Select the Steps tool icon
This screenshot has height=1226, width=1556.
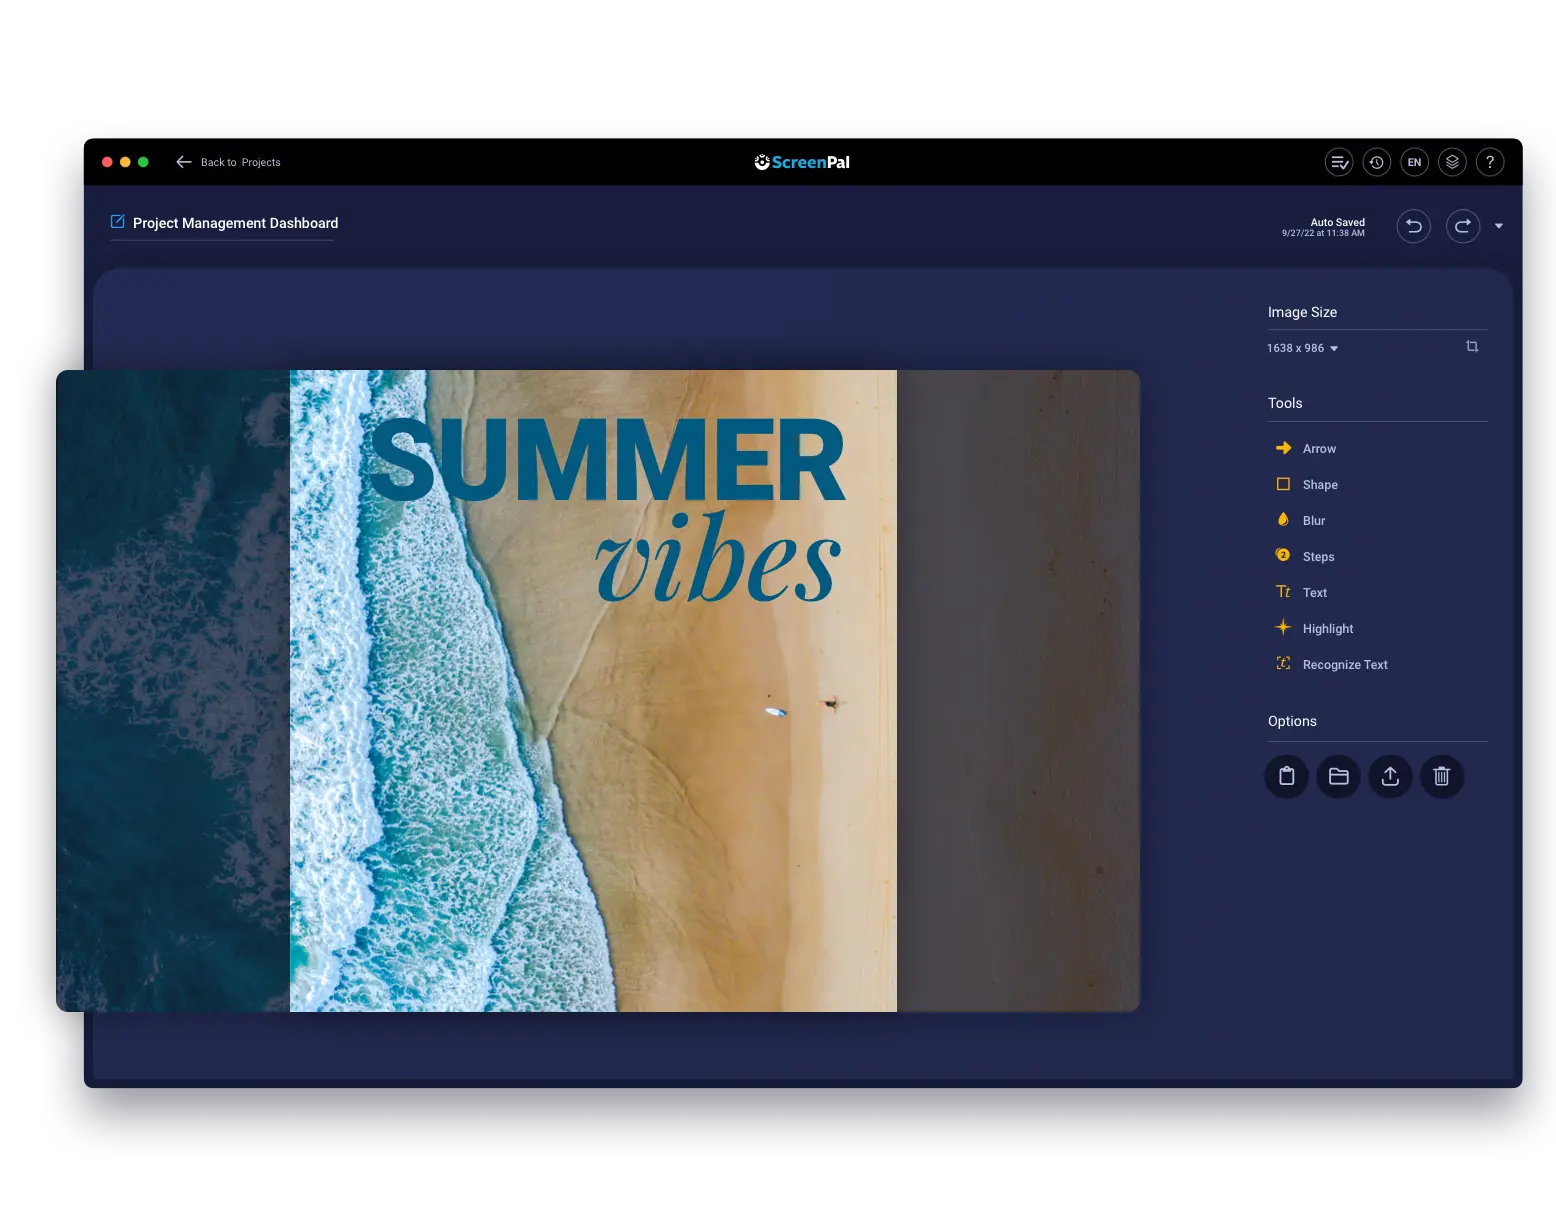click(1283, 555)
